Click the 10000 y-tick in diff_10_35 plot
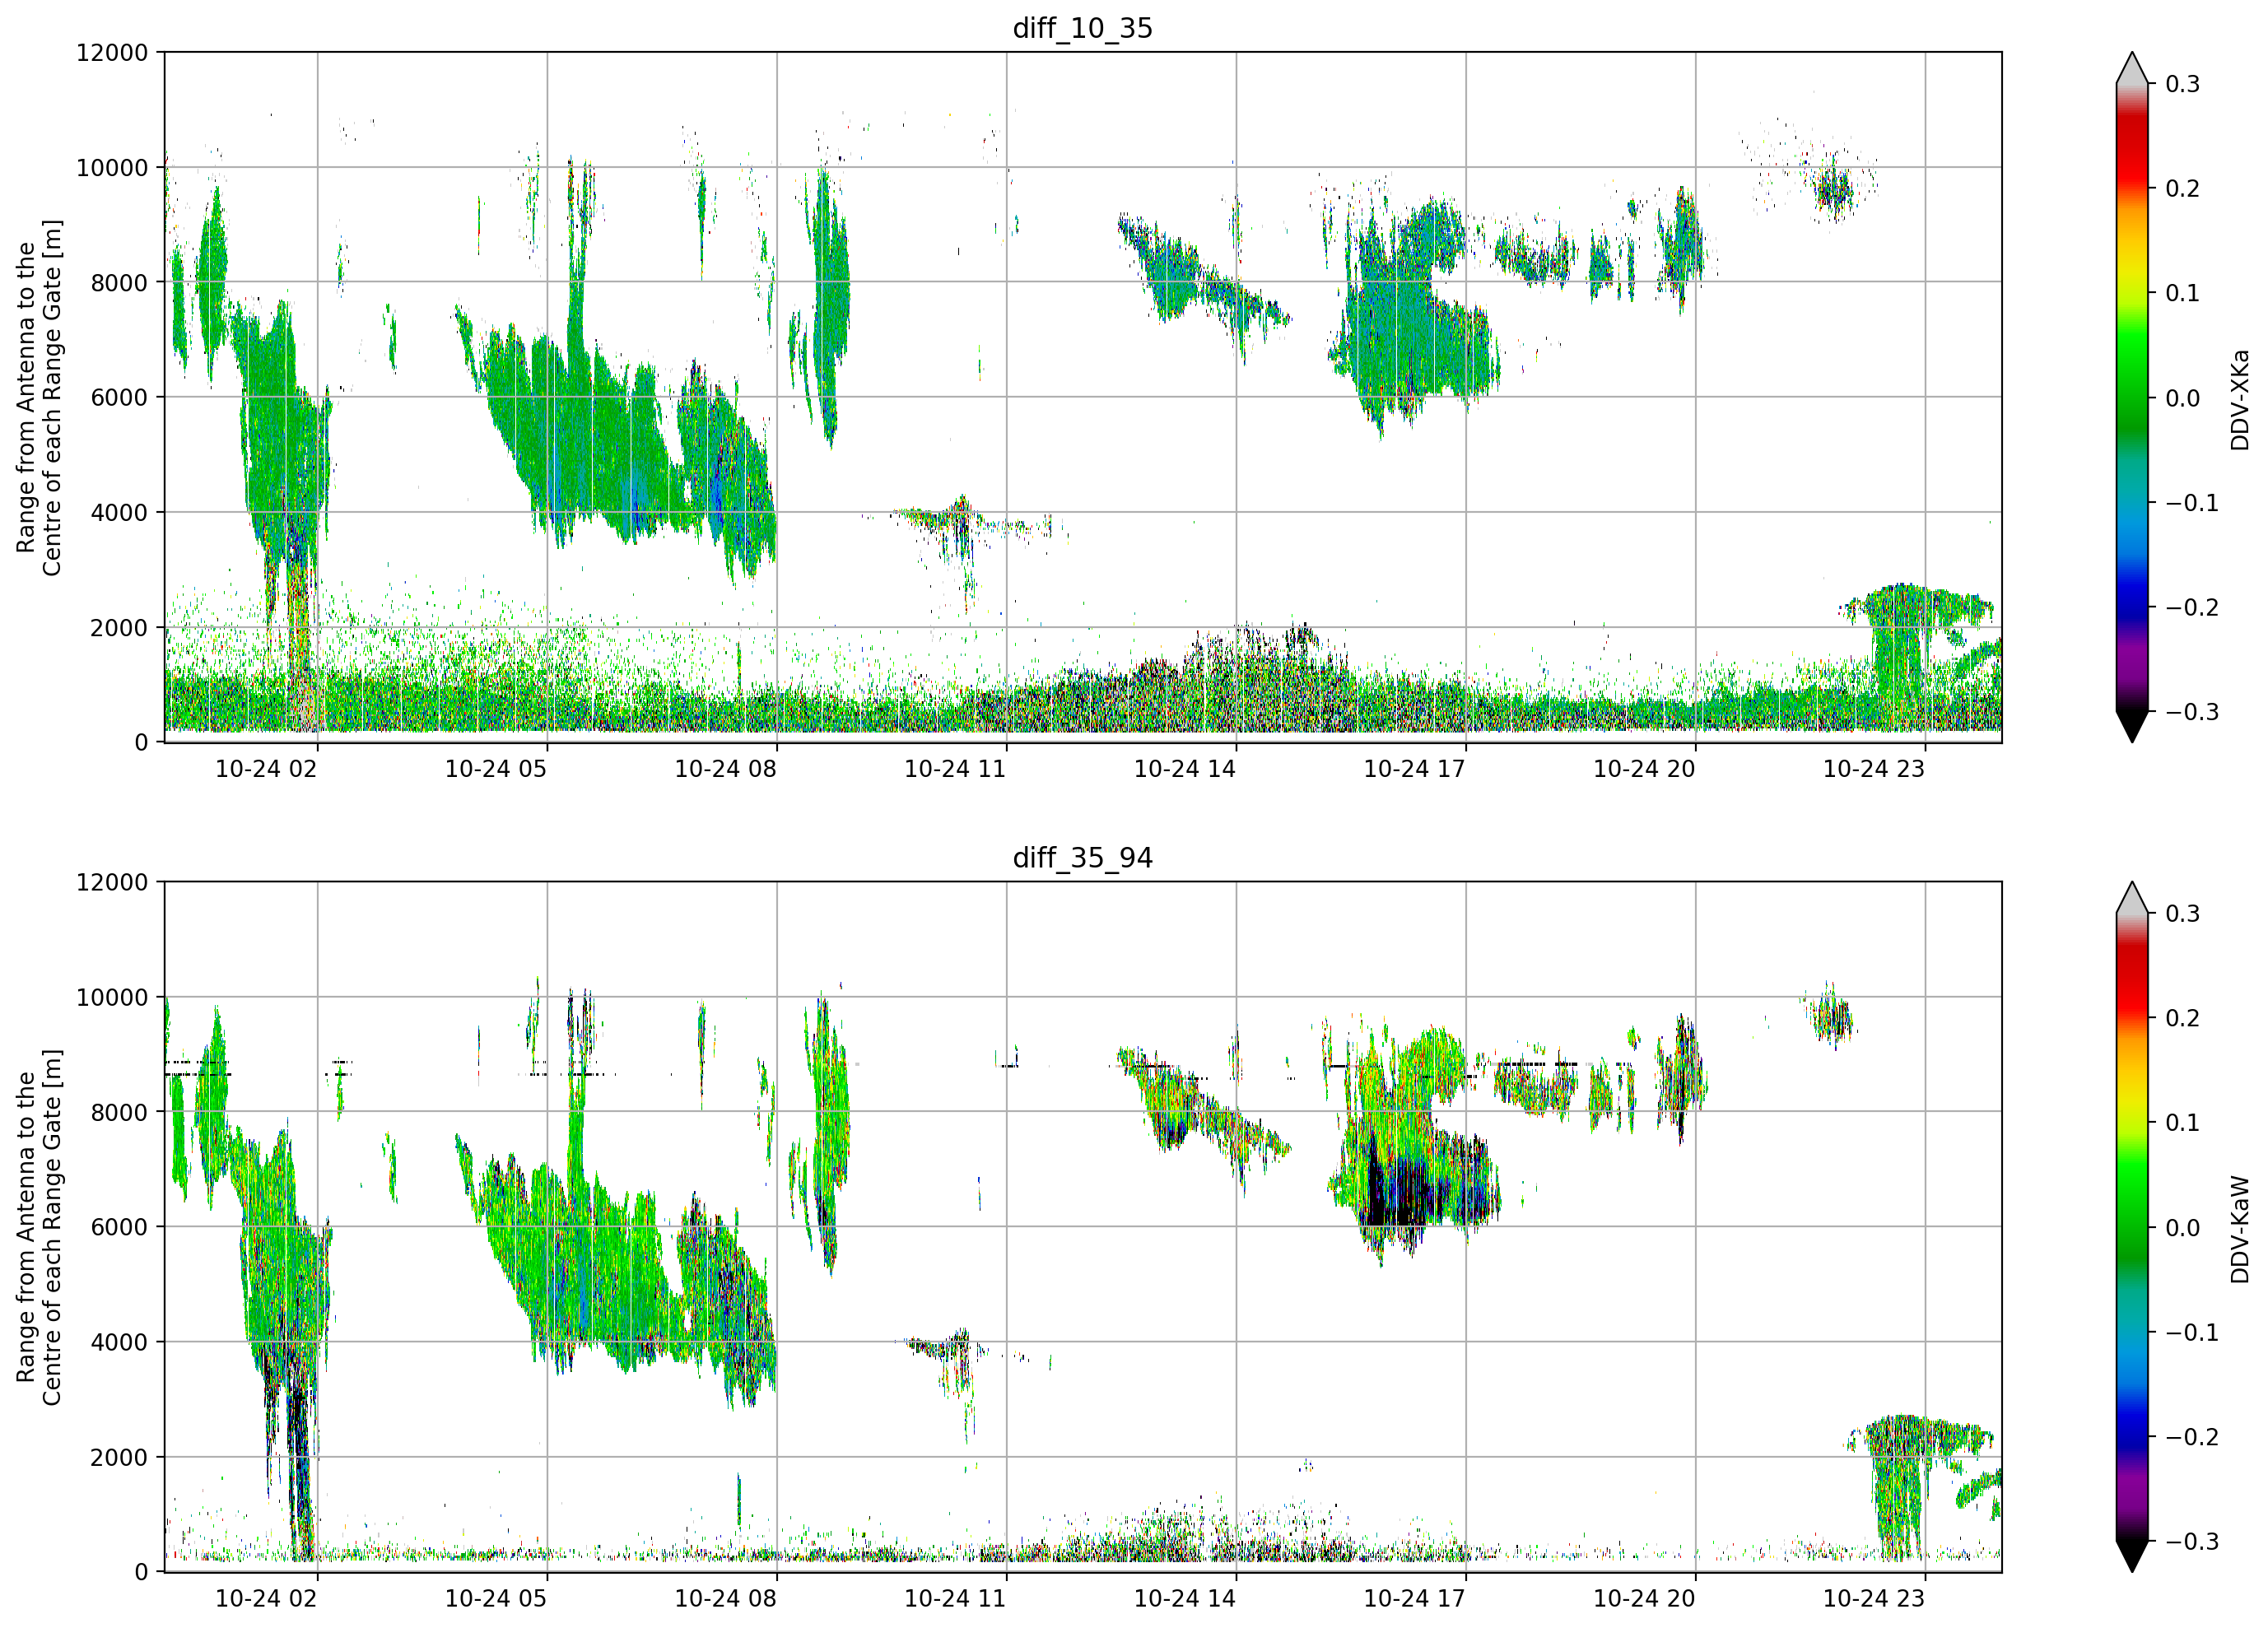Image resolution: width=2268 pixels, height=1628 pixels. point(112,167)
